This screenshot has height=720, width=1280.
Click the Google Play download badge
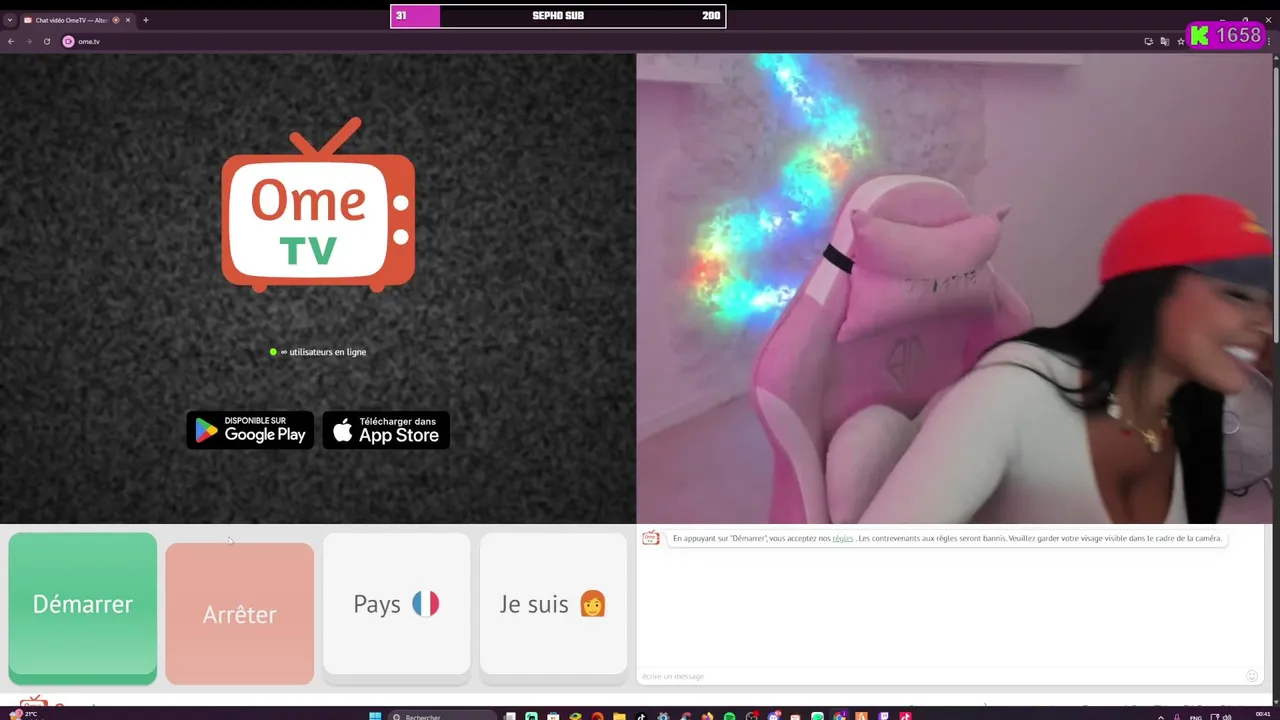click(x=250, y=430)
